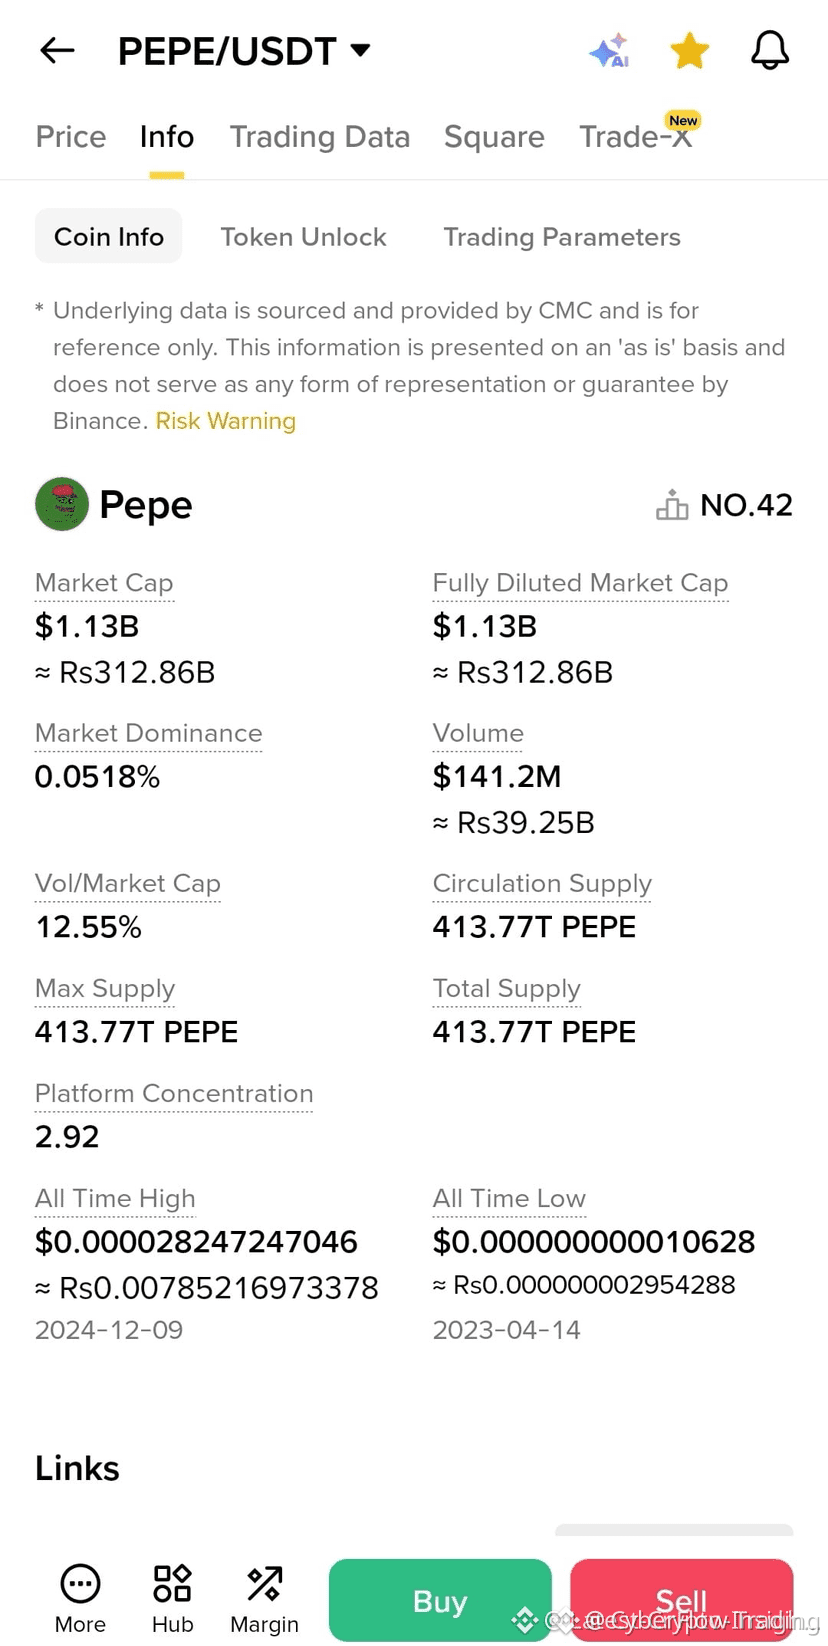Expand the PEPE/USDT pair dropdown arrow
The image size is (828, 1646).
pyautogui.click(x=361, y=50)
